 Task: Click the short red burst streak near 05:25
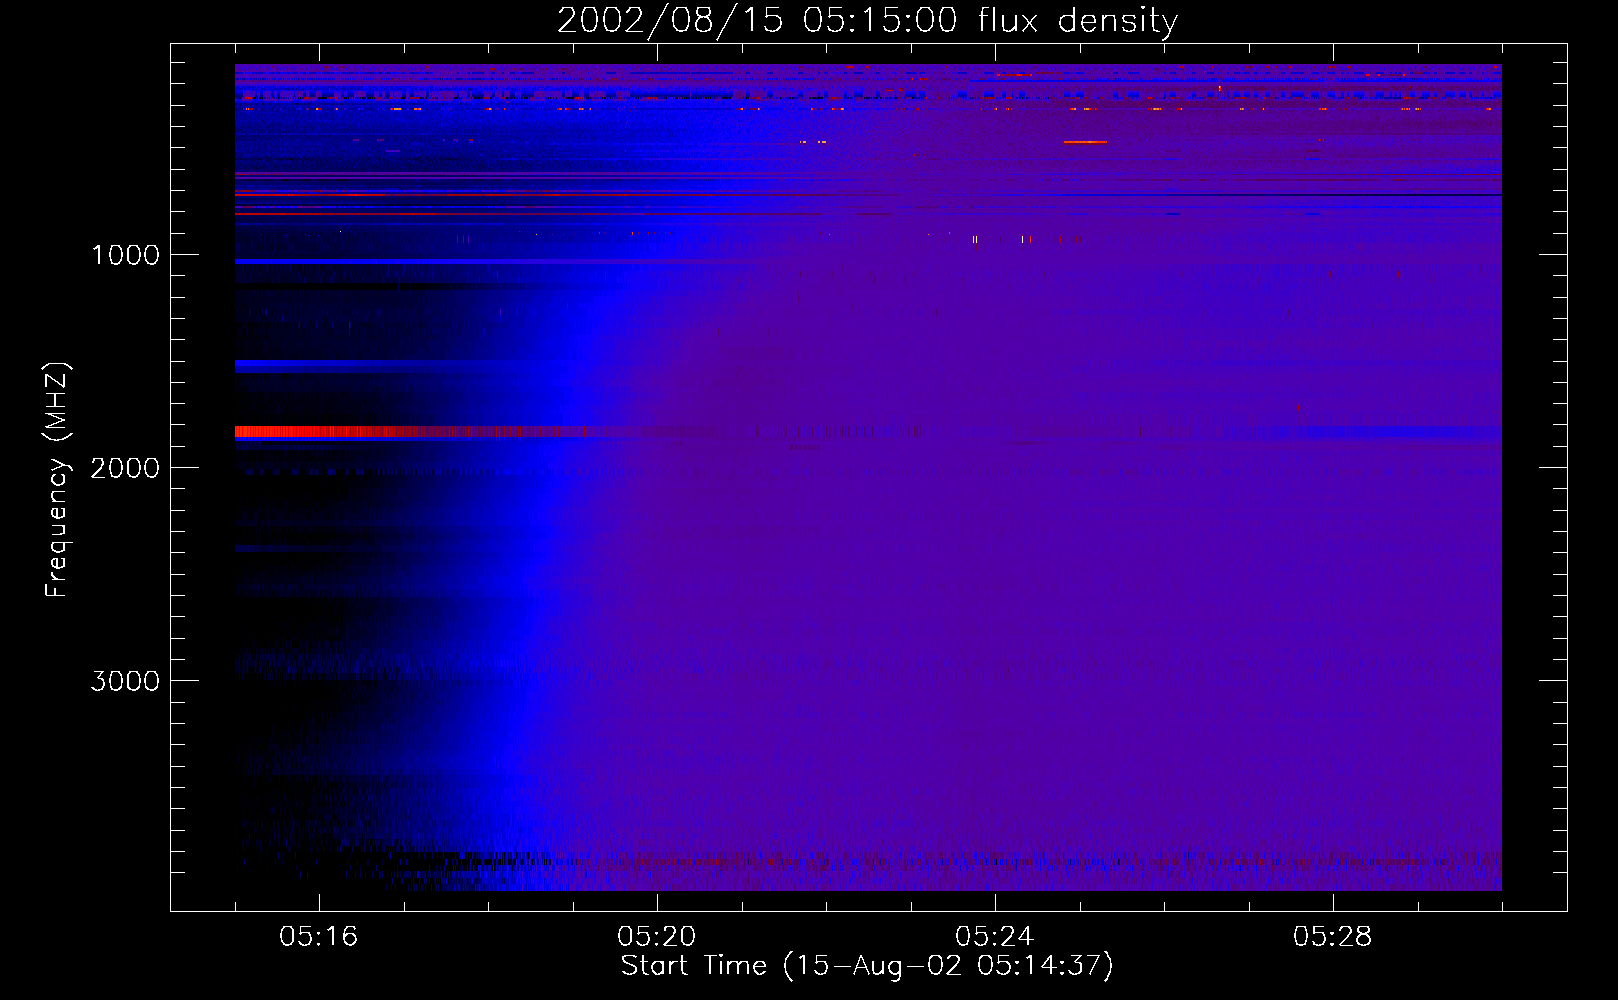point(1085,142)
